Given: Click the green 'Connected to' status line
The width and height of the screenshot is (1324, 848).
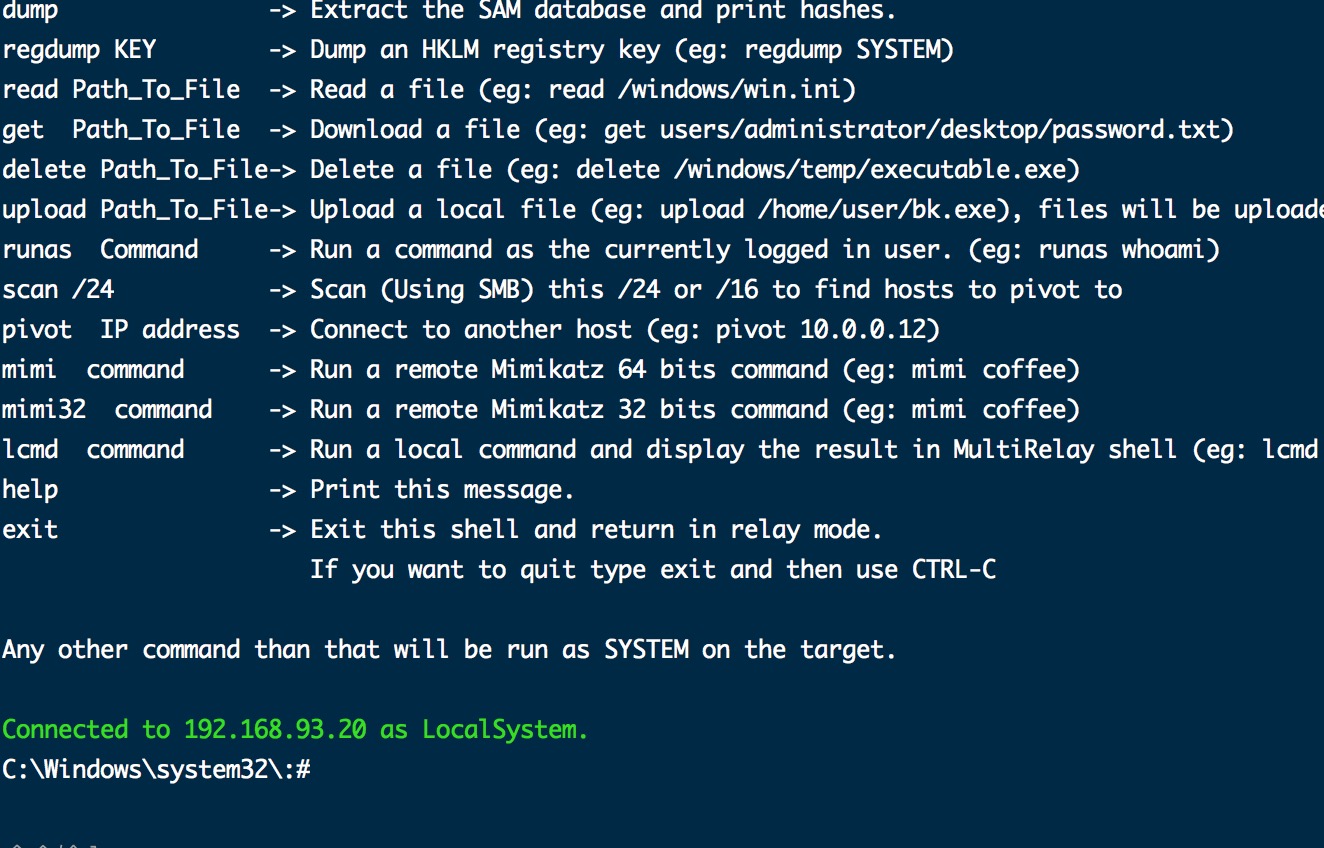Looking at the screenshot, I should 295,730.
